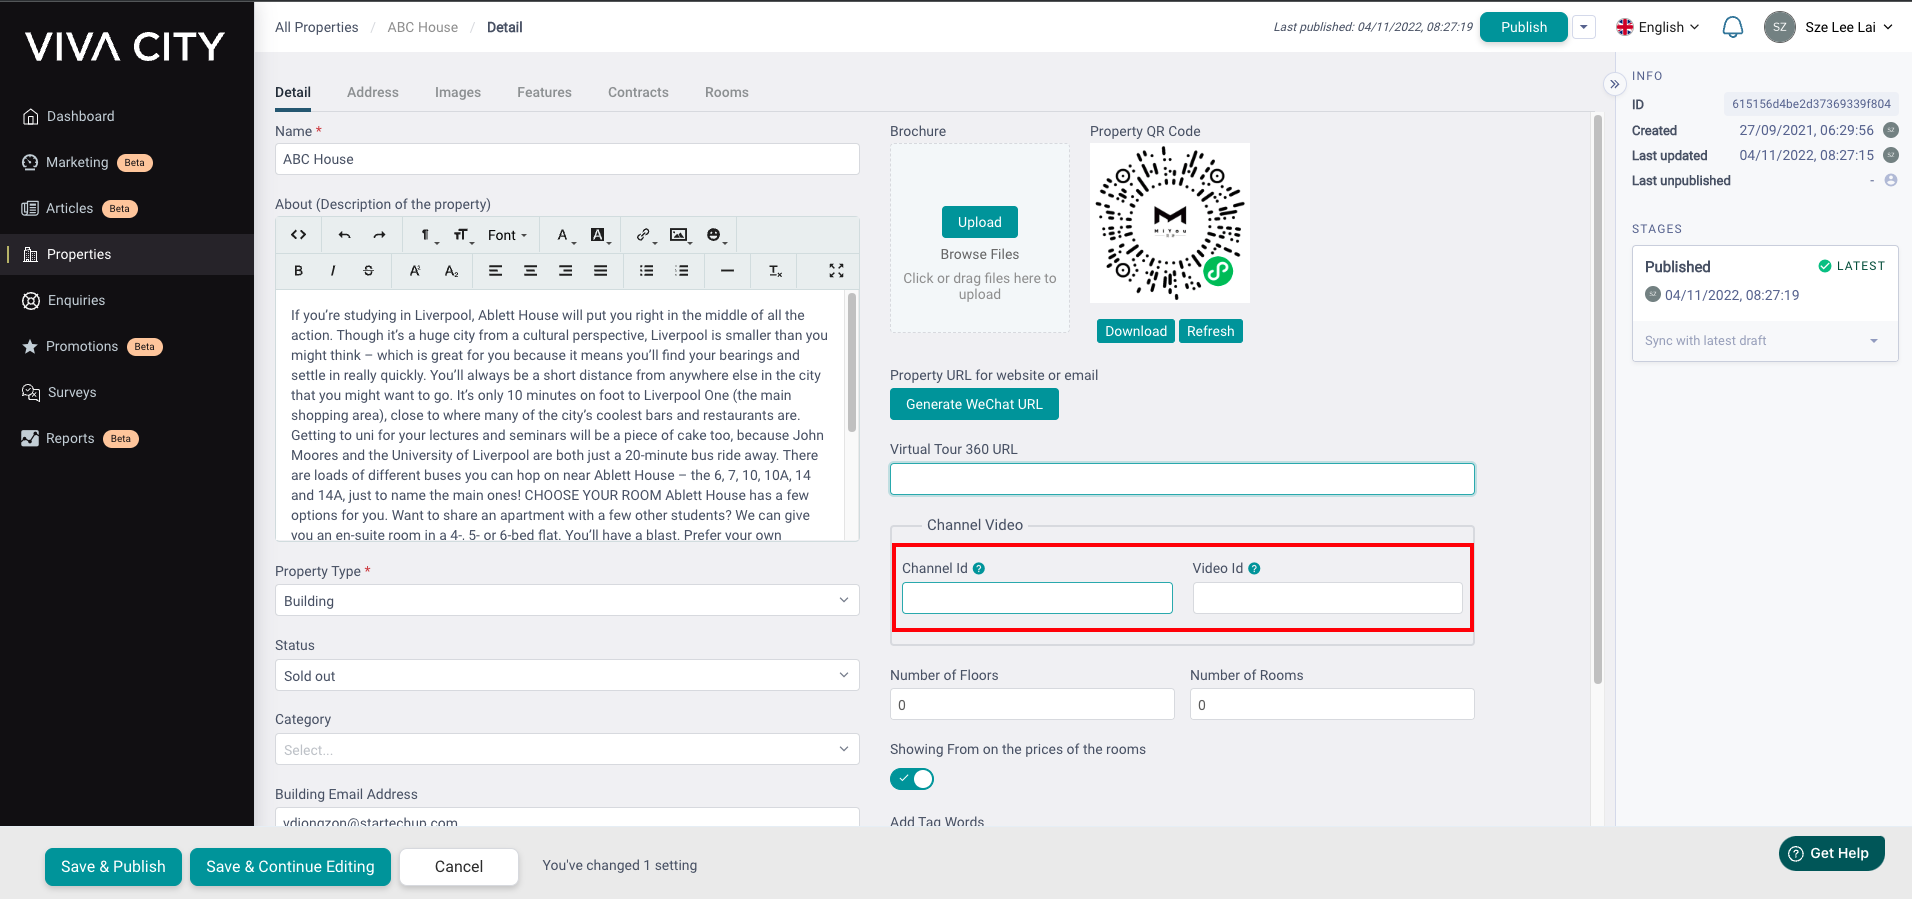Image resolution: width=1912 pixels, height=899 pixels.
Task: Collapse the info side panel
Action: tap(1614, 84)
